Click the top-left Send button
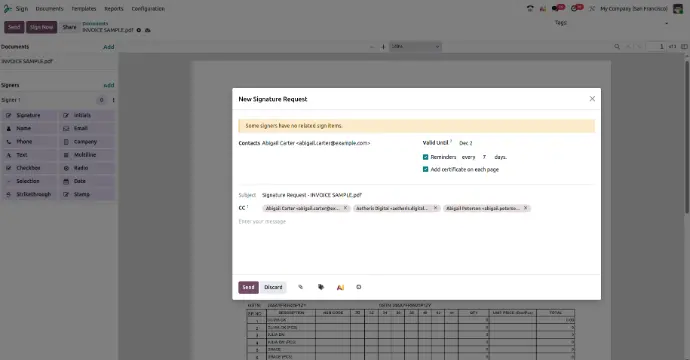This screenshot has width=690, height=360. coord(14,27)
